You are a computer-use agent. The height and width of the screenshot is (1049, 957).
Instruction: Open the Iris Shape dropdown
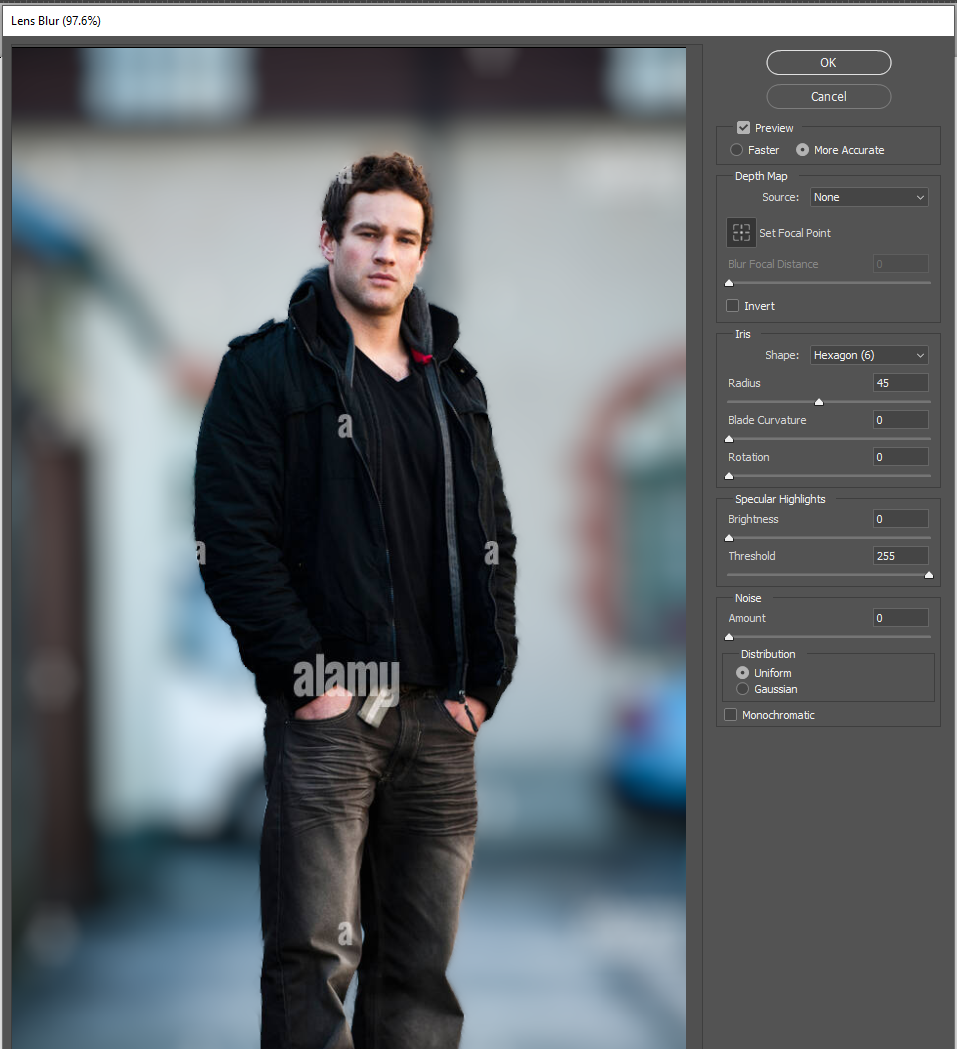click(868, 355)
